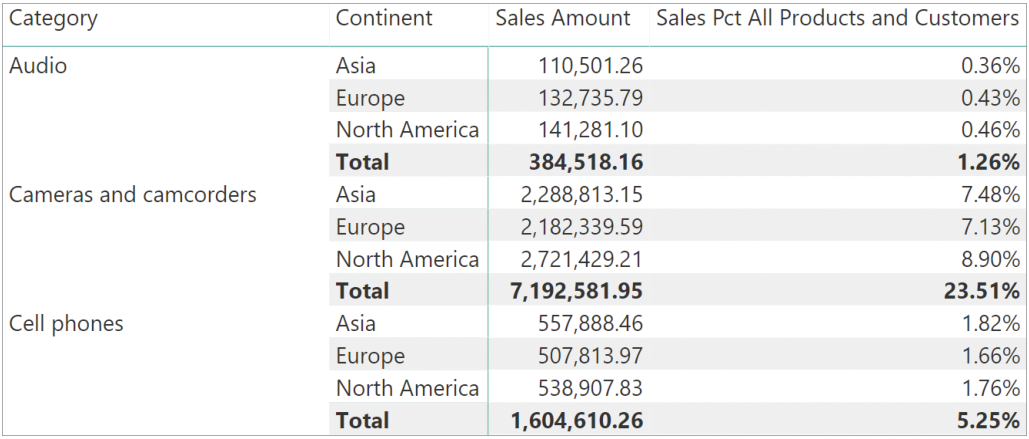Select the 23.51% total percentage cell
The image size is (1029, 439).
pyautogui.click(x=984, y=291)
